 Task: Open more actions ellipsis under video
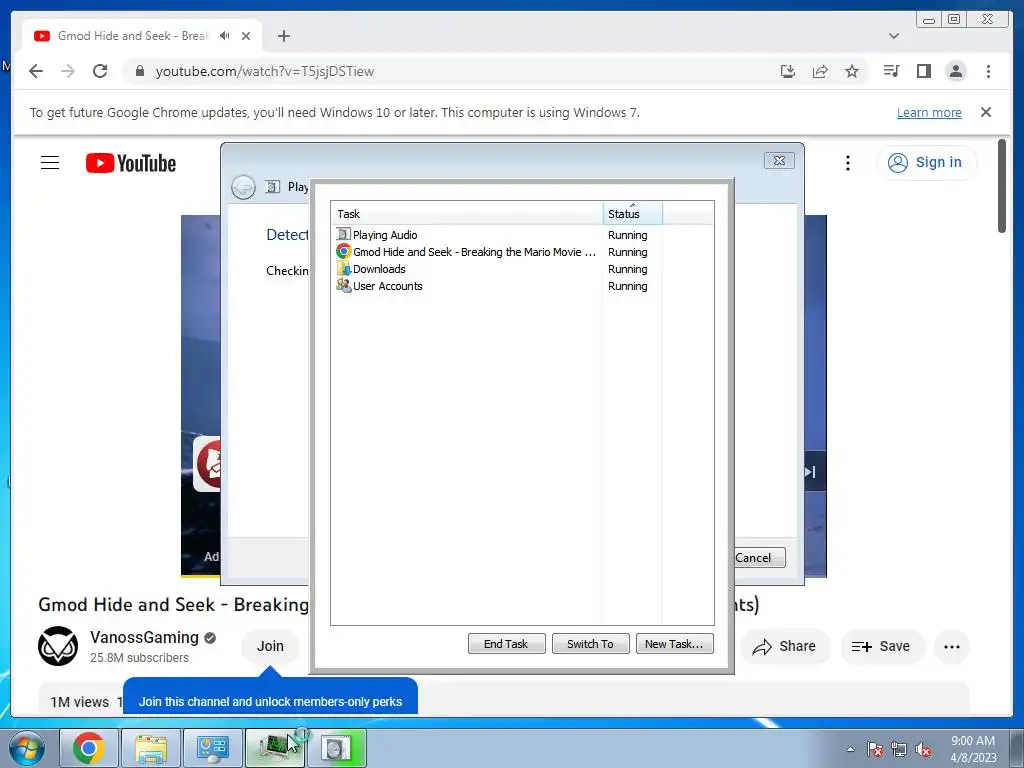pos(952,647)
